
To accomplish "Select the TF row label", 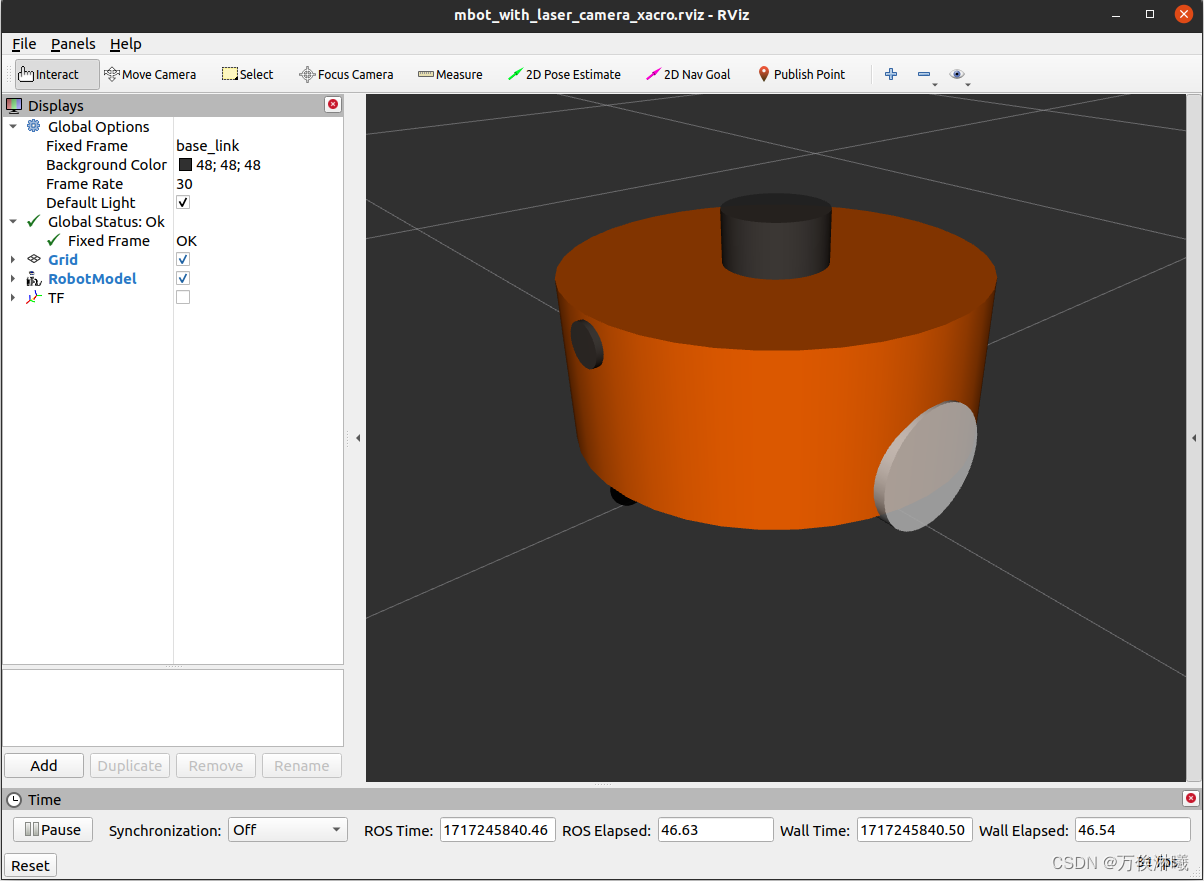I will (56, 298).
